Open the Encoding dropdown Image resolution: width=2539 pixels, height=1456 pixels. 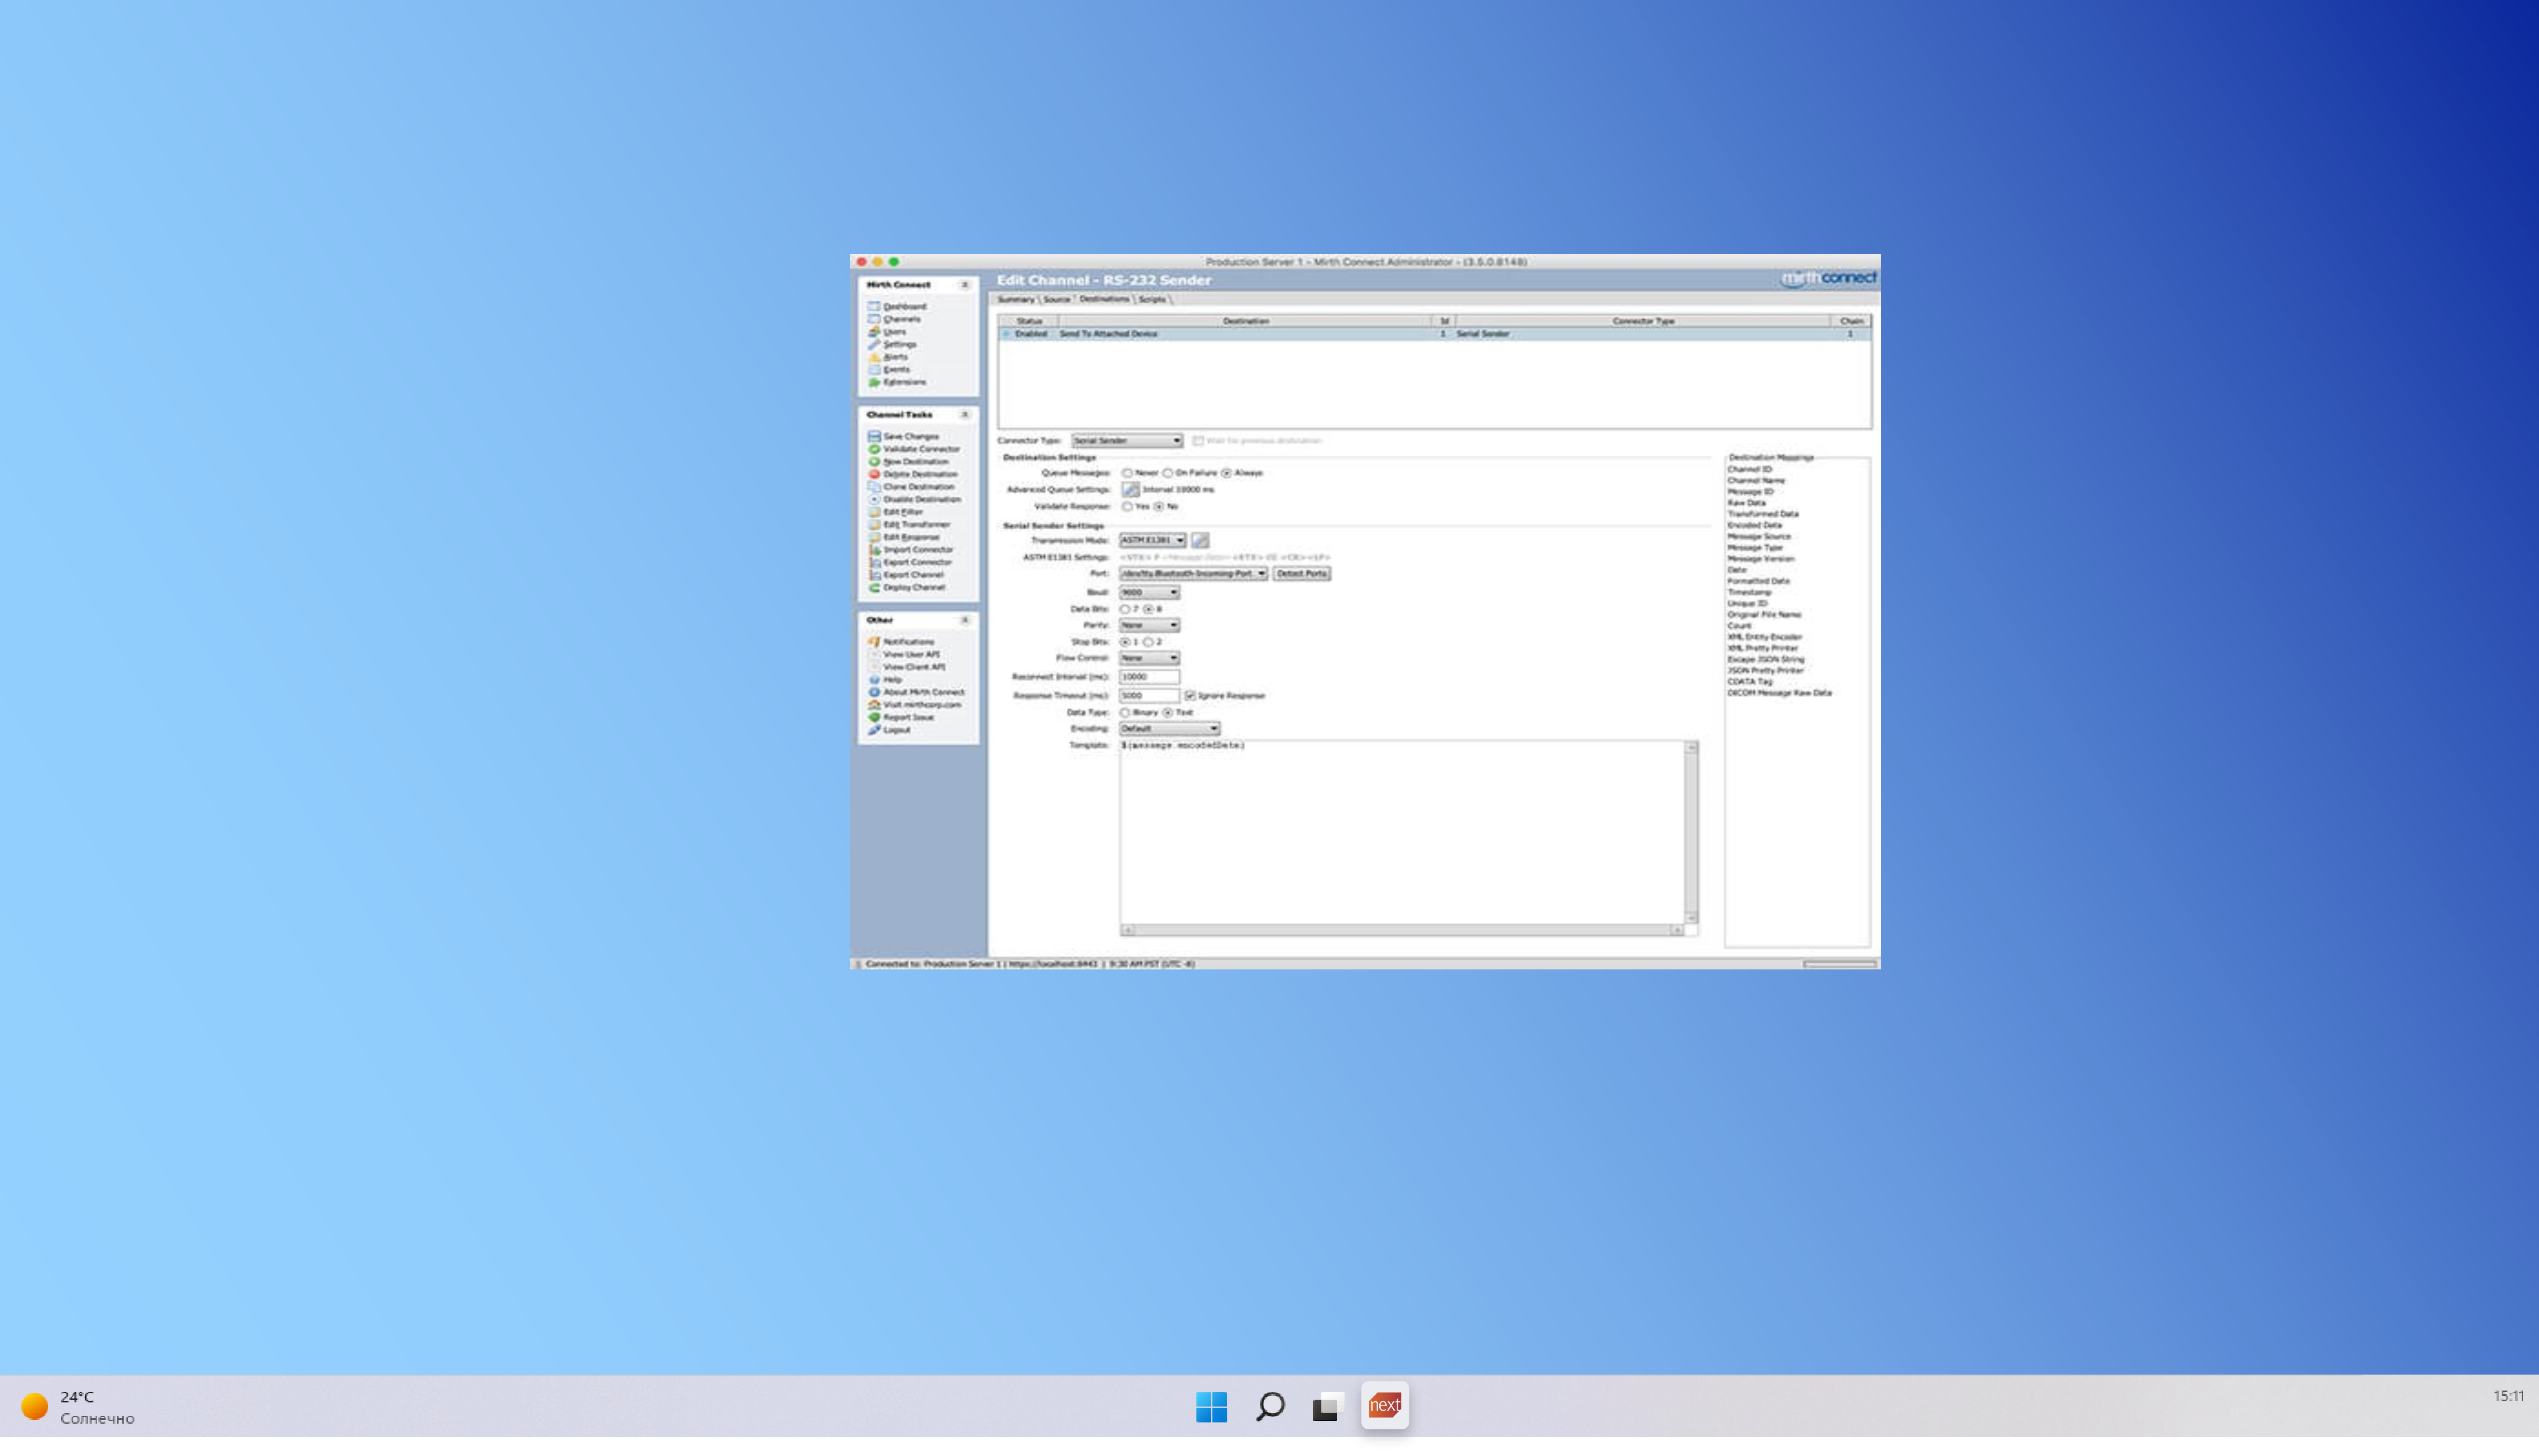coord(1169,729)
